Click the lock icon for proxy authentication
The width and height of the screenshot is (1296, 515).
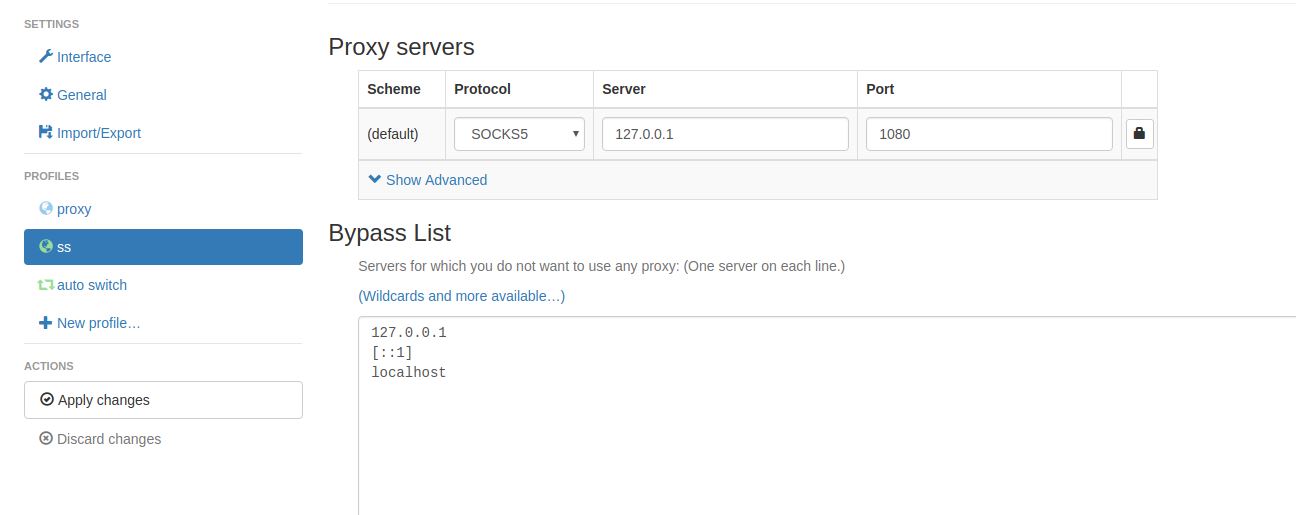(1139, 134)
